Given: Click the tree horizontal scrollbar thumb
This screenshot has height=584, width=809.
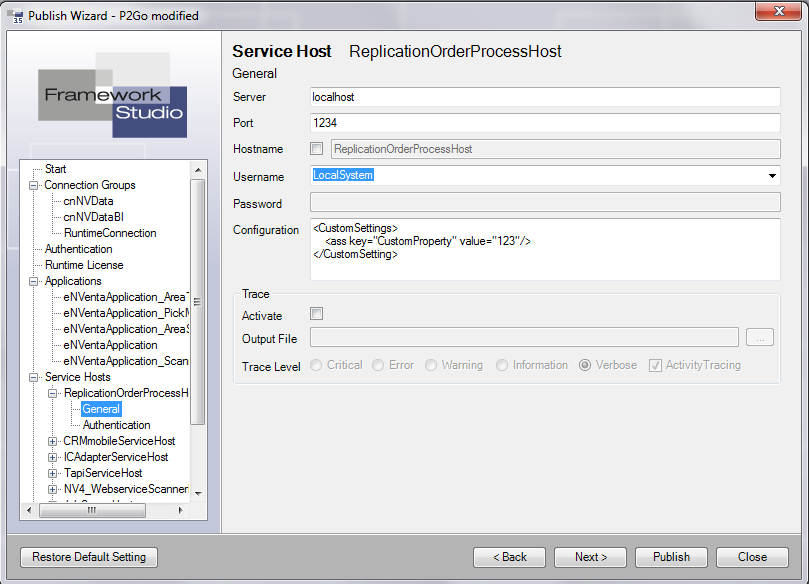Looking at the screenshot, I should tap(92, 510).
